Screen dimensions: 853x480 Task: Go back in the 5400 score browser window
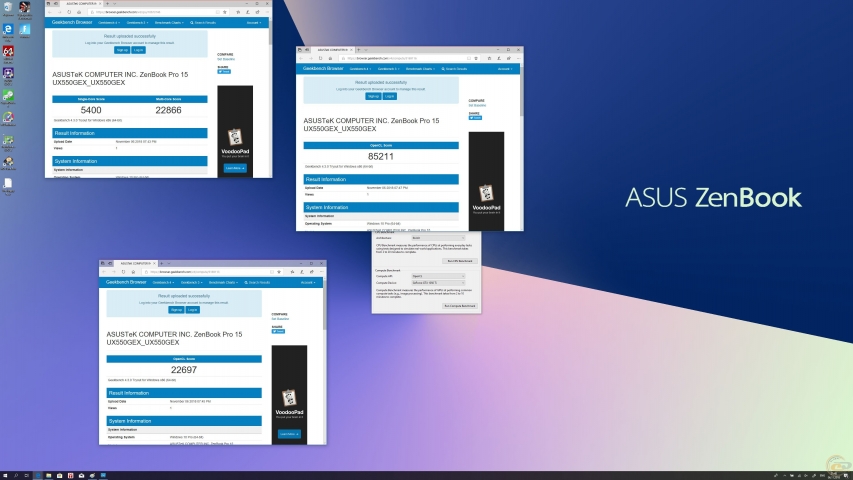click(x=50, y=12)
